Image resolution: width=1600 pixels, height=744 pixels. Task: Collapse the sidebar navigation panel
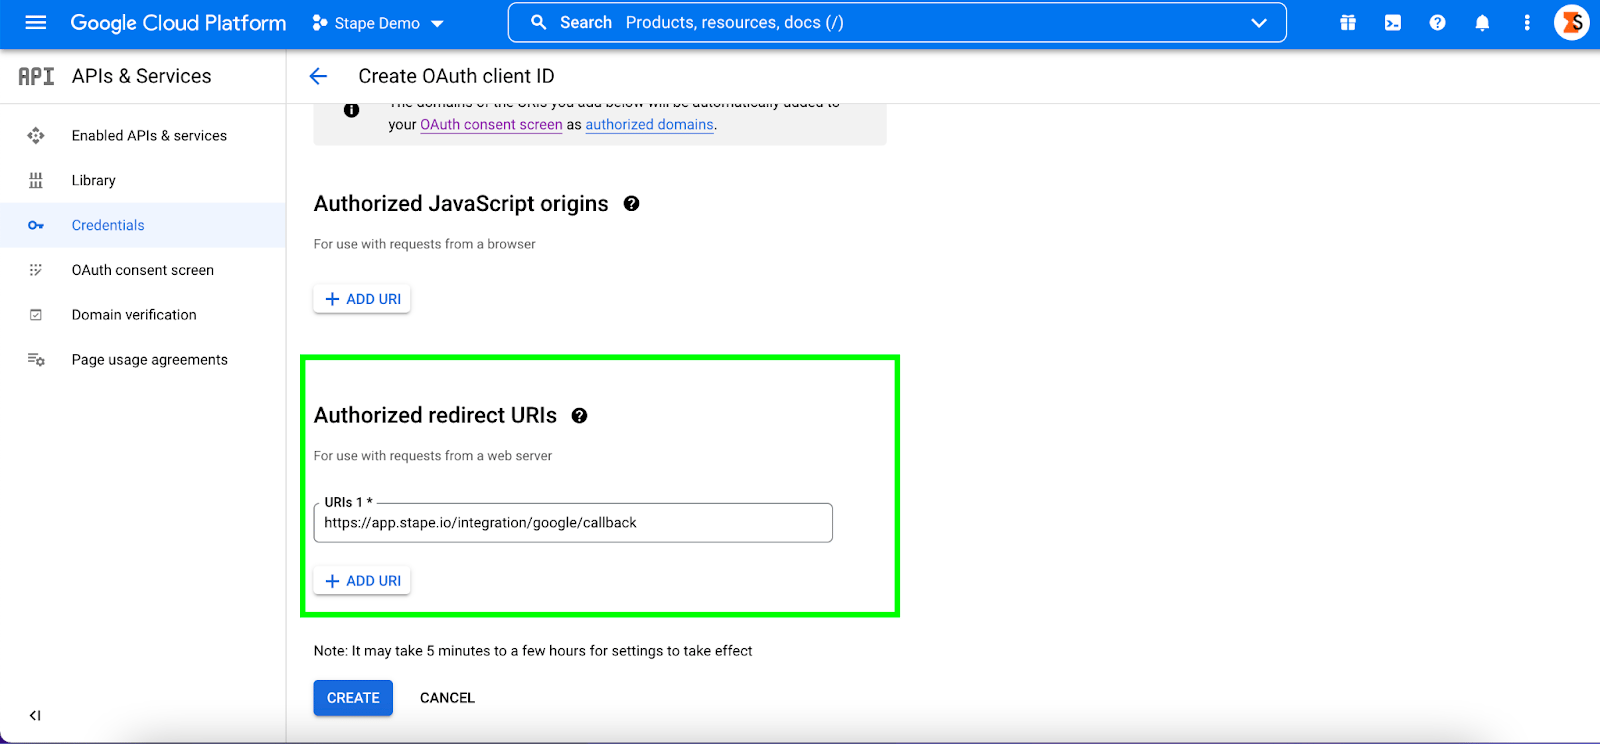tap(35, 716)
